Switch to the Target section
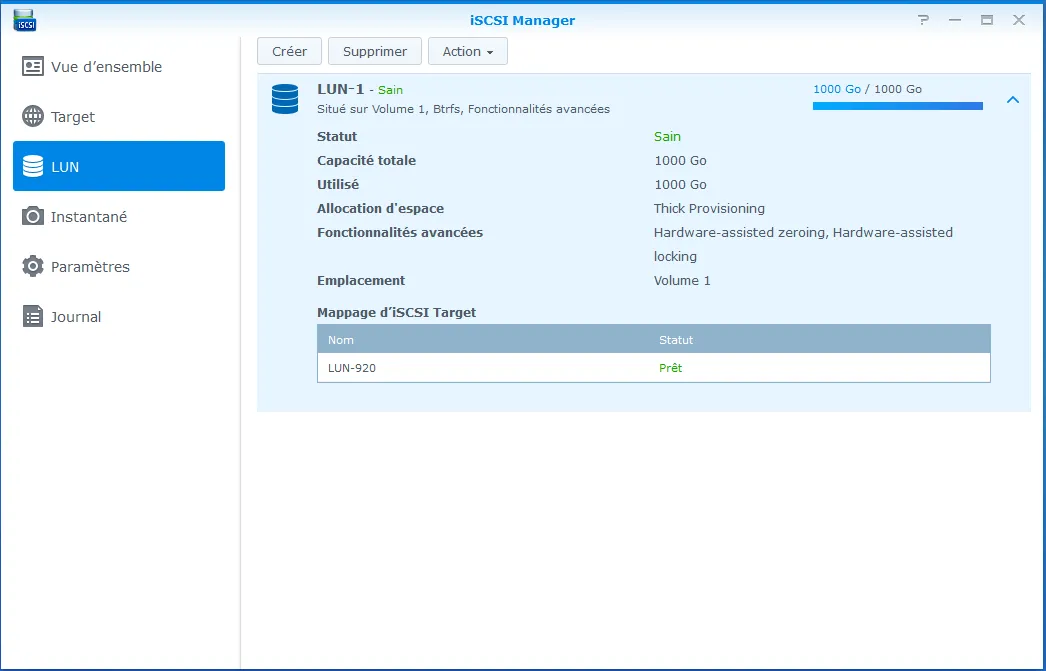The width and height of the screenshot is (1046, 671). [x=73, y=117]
